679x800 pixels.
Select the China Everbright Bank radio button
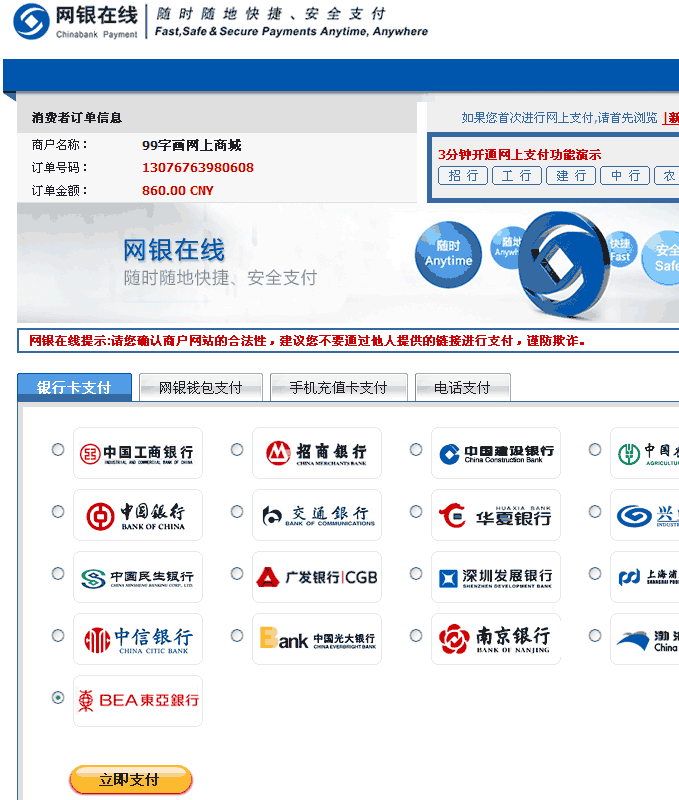click(x=237, y=636)
